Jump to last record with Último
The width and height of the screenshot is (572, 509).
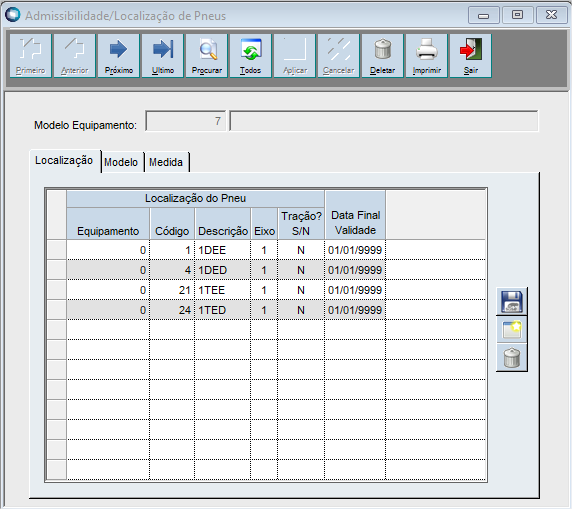coord(163,55)
